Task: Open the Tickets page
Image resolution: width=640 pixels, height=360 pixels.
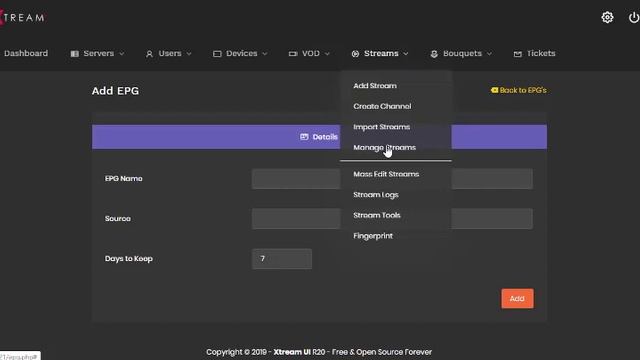Action: [x=541, y=53]
